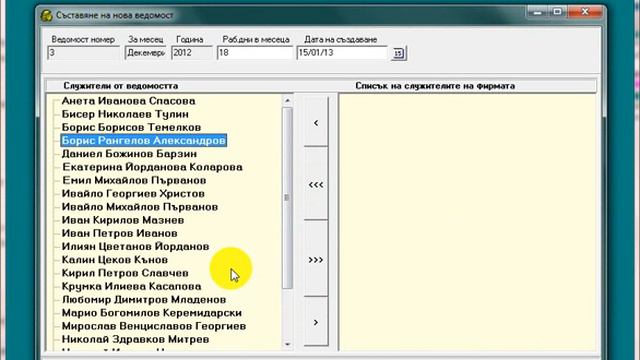640x360 pixels.
Task: Select Анета Иванова Спасова
Action: (128, 101)
